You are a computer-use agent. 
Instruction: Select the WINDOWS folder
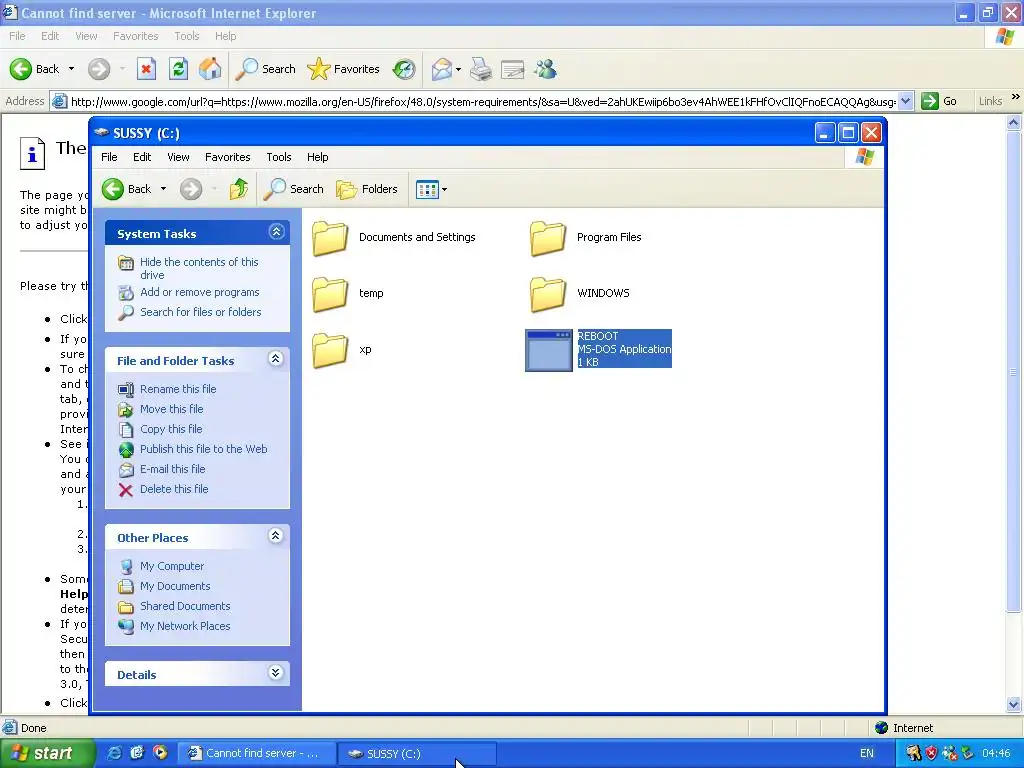pos(580,293)
